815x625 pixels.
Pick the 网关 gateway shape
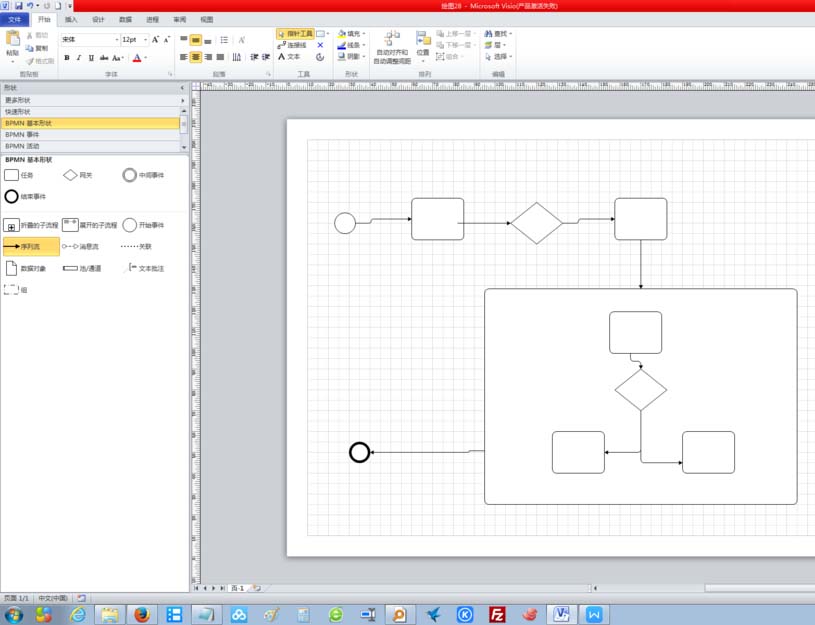click(68, 175)
